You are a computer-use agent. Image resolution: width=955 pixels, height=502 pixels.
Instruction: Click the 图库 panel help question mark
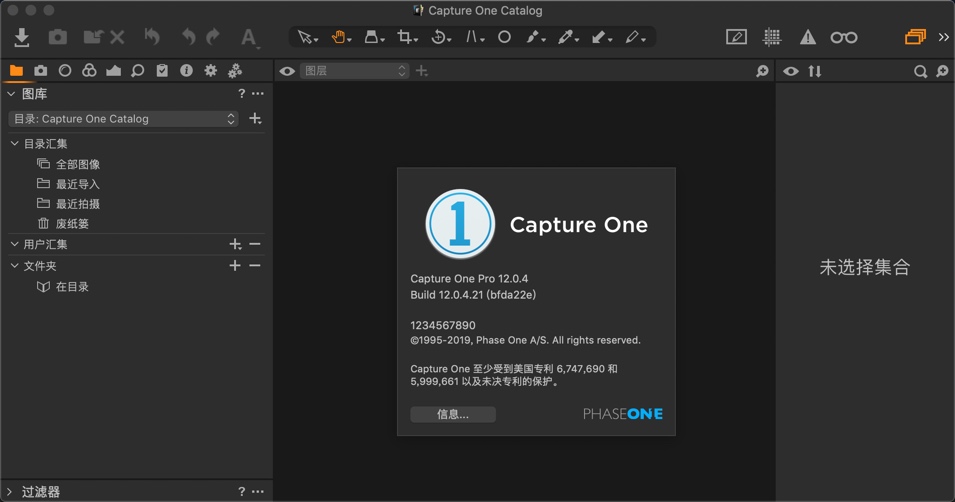[x=242, y=94]
